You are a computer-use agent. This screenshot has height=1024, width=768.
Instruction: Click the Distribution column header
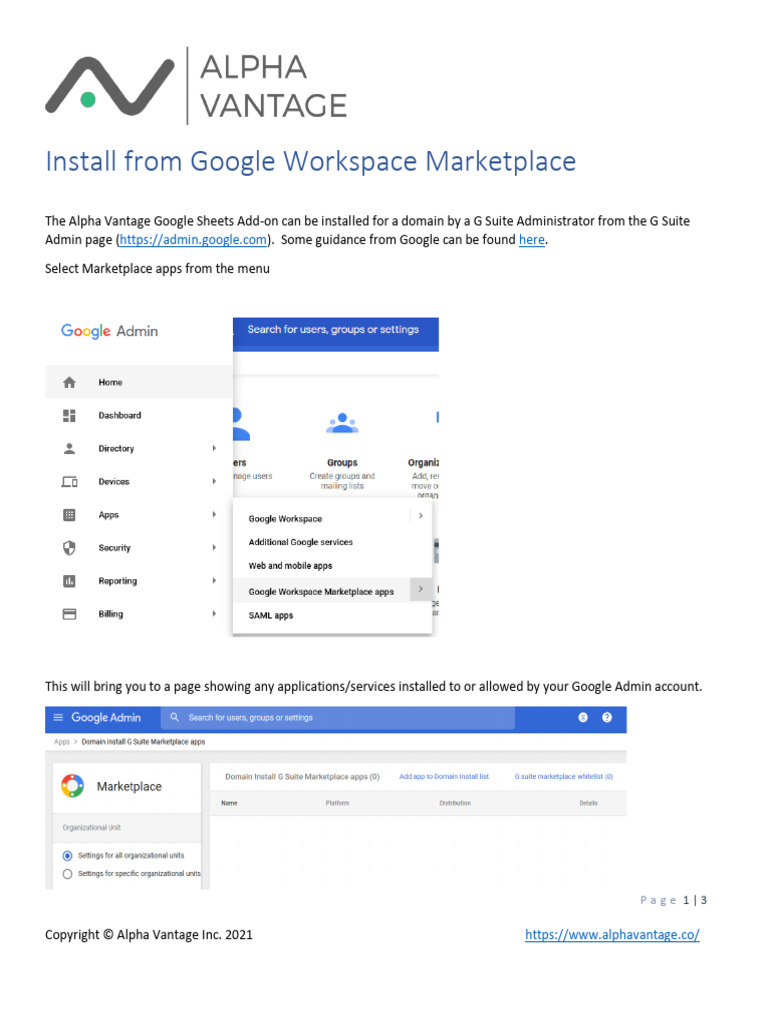(455, 803)
